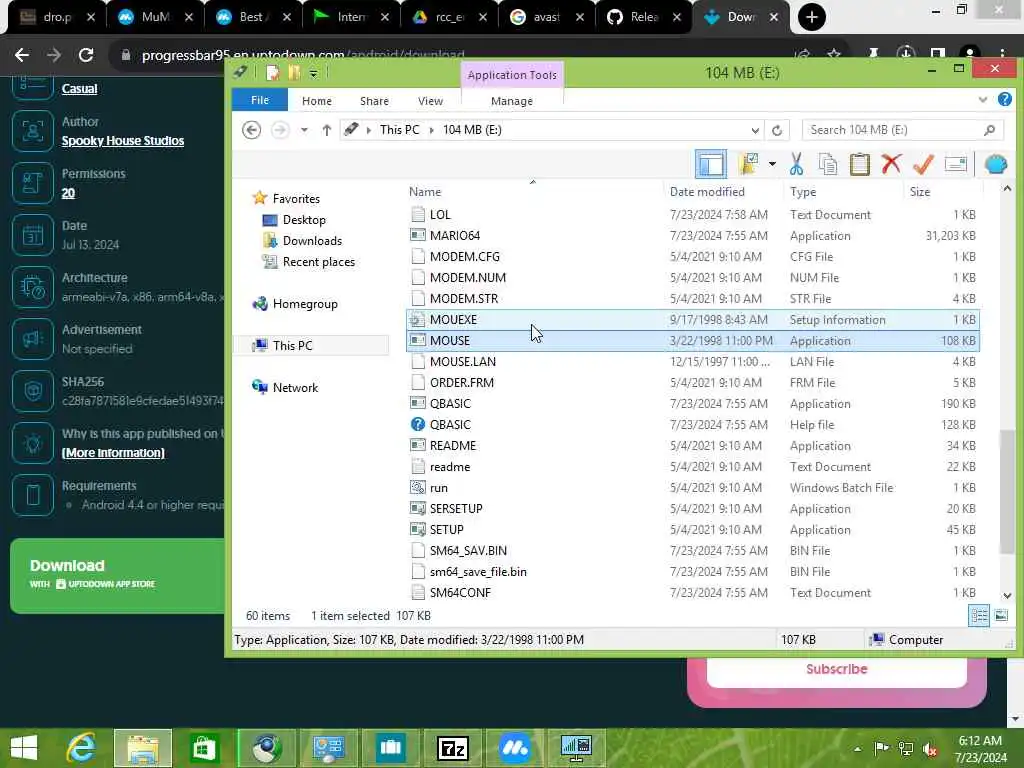
Task: Click the blue shell icon in Explorer toolbar
Action: [996, 165]
